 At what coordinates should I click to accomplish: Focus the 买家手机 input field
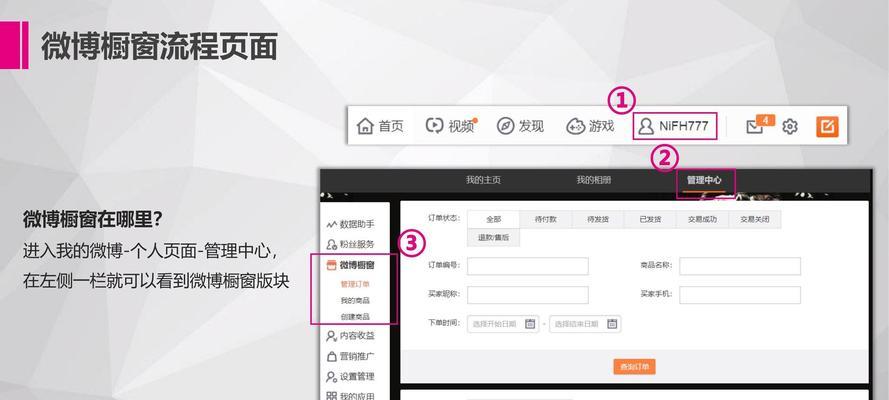point(740,295)
